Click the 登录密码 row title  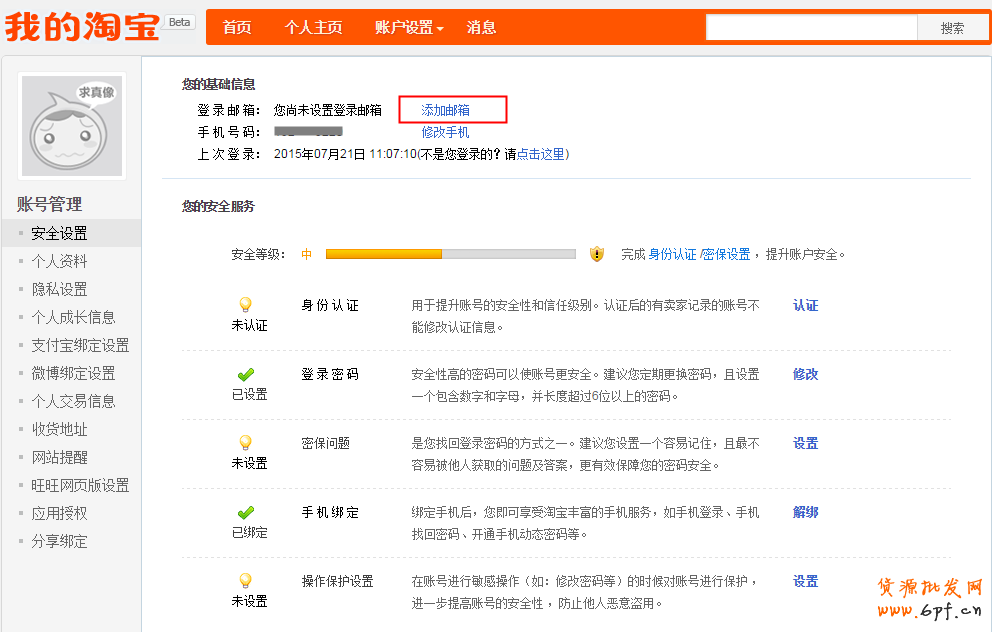point(330,375)
